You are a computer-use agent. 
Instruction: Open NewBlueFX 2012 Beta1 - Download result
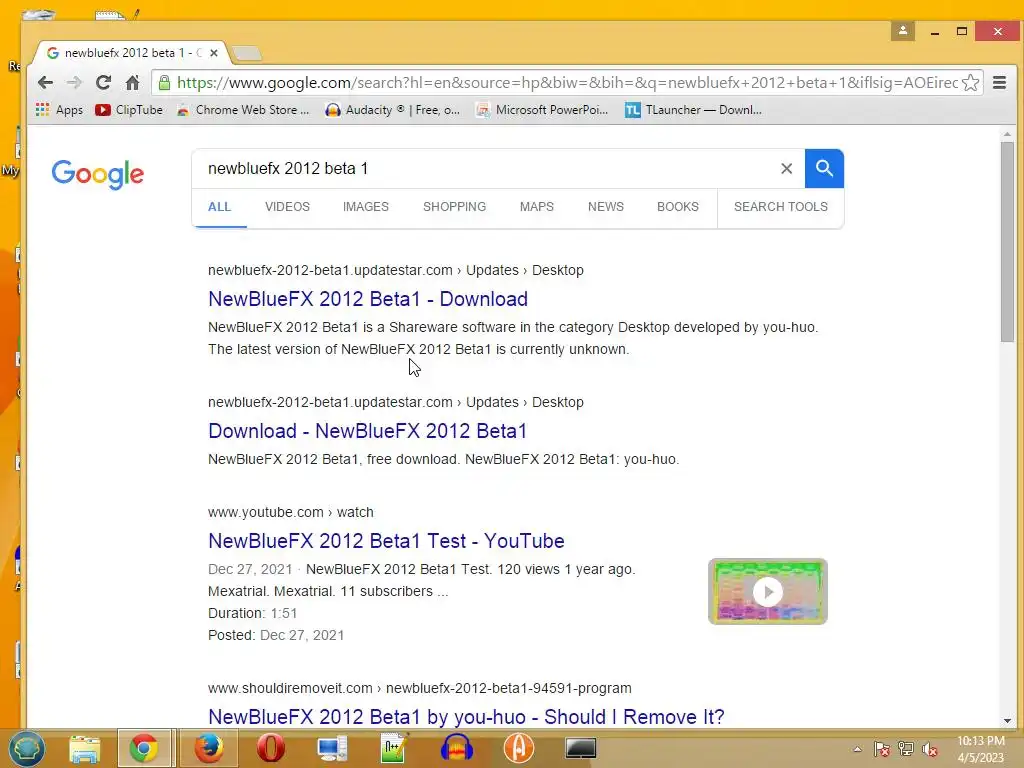click(x=368, y=299)
